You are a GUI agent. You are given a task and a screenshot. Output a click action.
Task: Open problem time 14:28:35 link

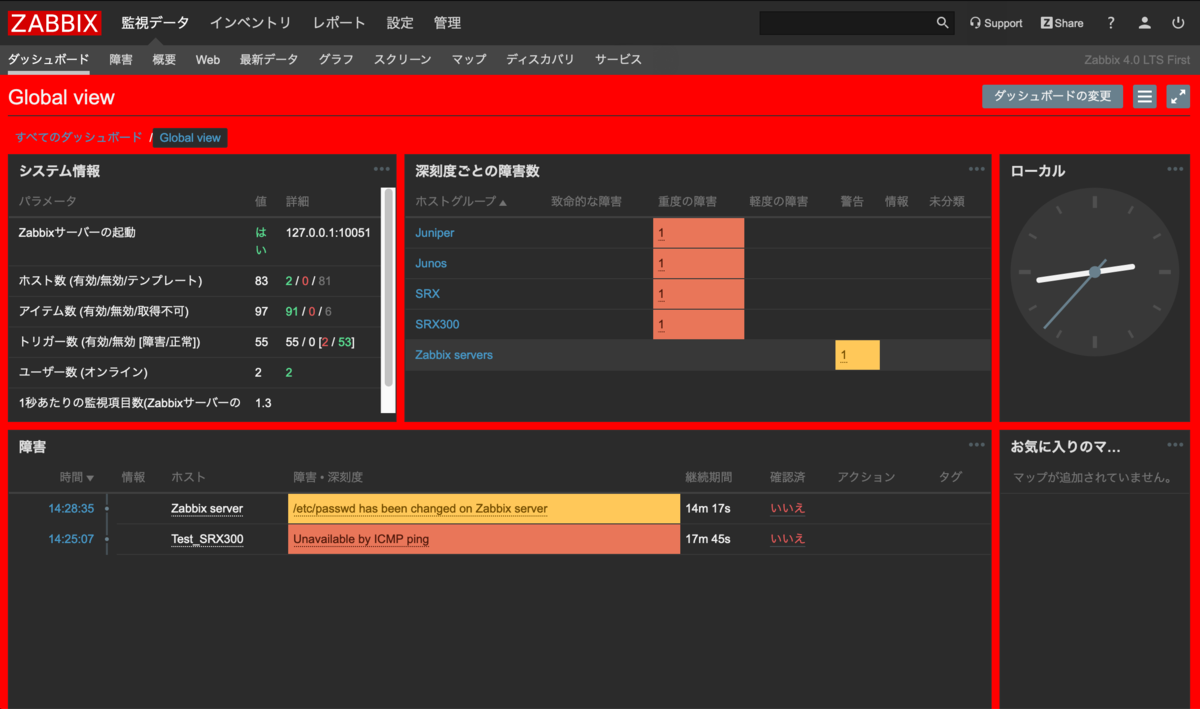click(x=71, y=508)
